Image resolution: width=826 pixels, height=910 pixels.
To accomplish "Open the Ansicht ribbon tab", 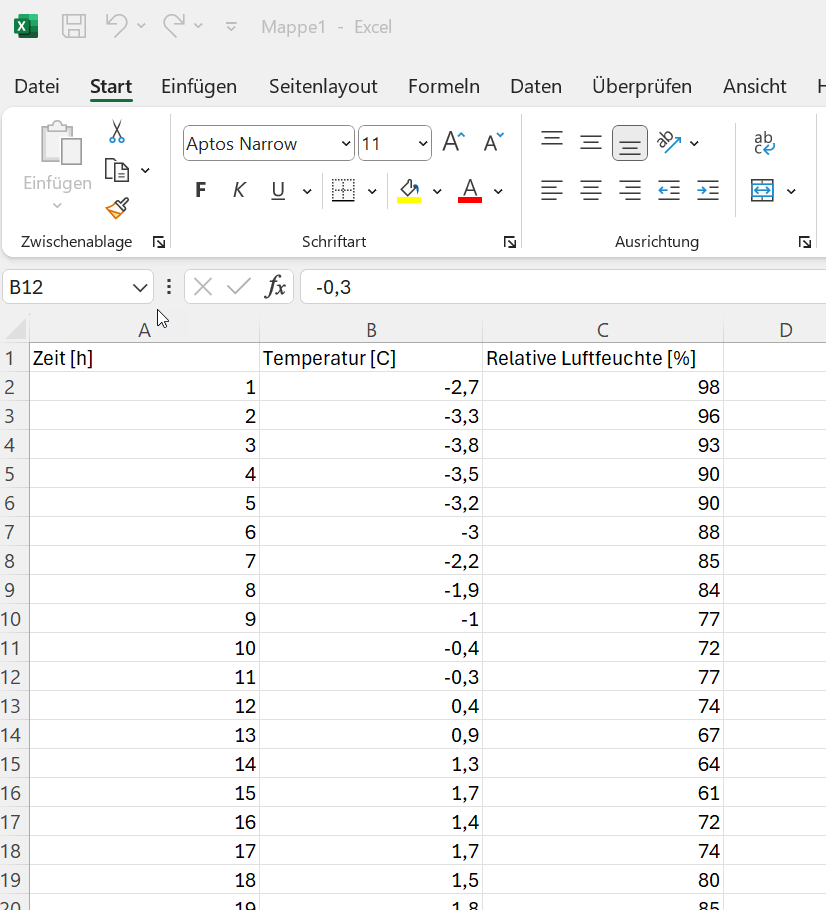I will pos(755,86).
